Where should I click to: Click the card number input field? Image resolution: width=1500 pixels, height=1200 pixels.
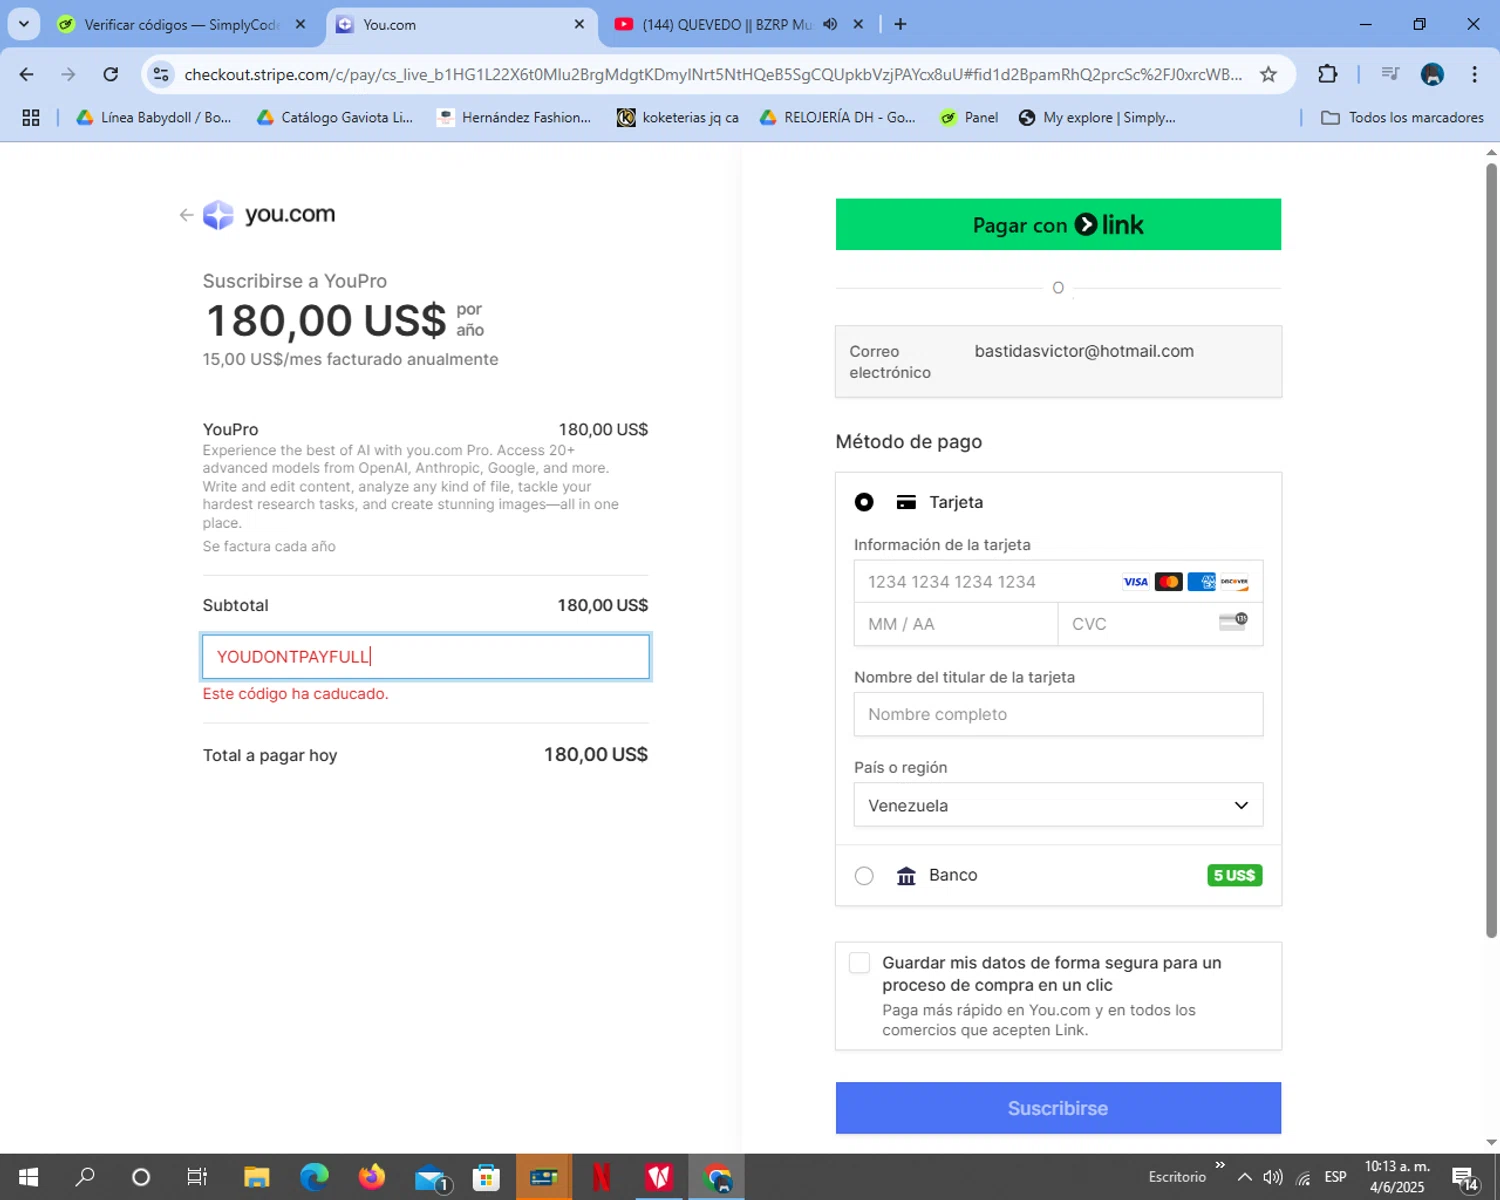[1058, 582]
